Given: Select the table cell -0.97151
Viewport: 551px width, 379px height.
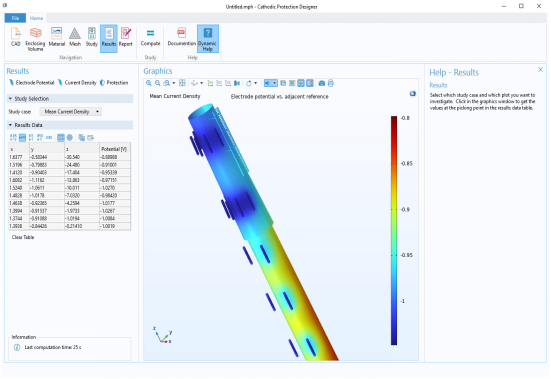Looking at the screenshot, I should coord(115,180).
